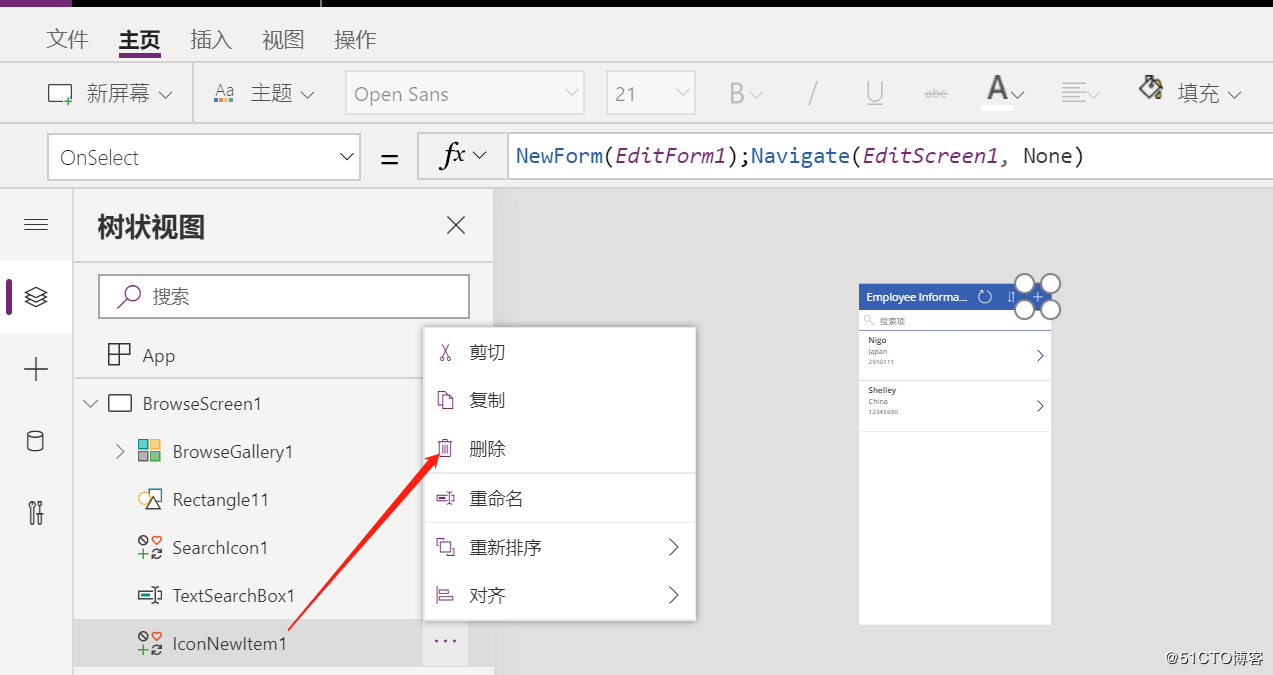Click the App icon in tree view
The image size is (1273, 675).
pyautogui.click(x=119, y=354)
